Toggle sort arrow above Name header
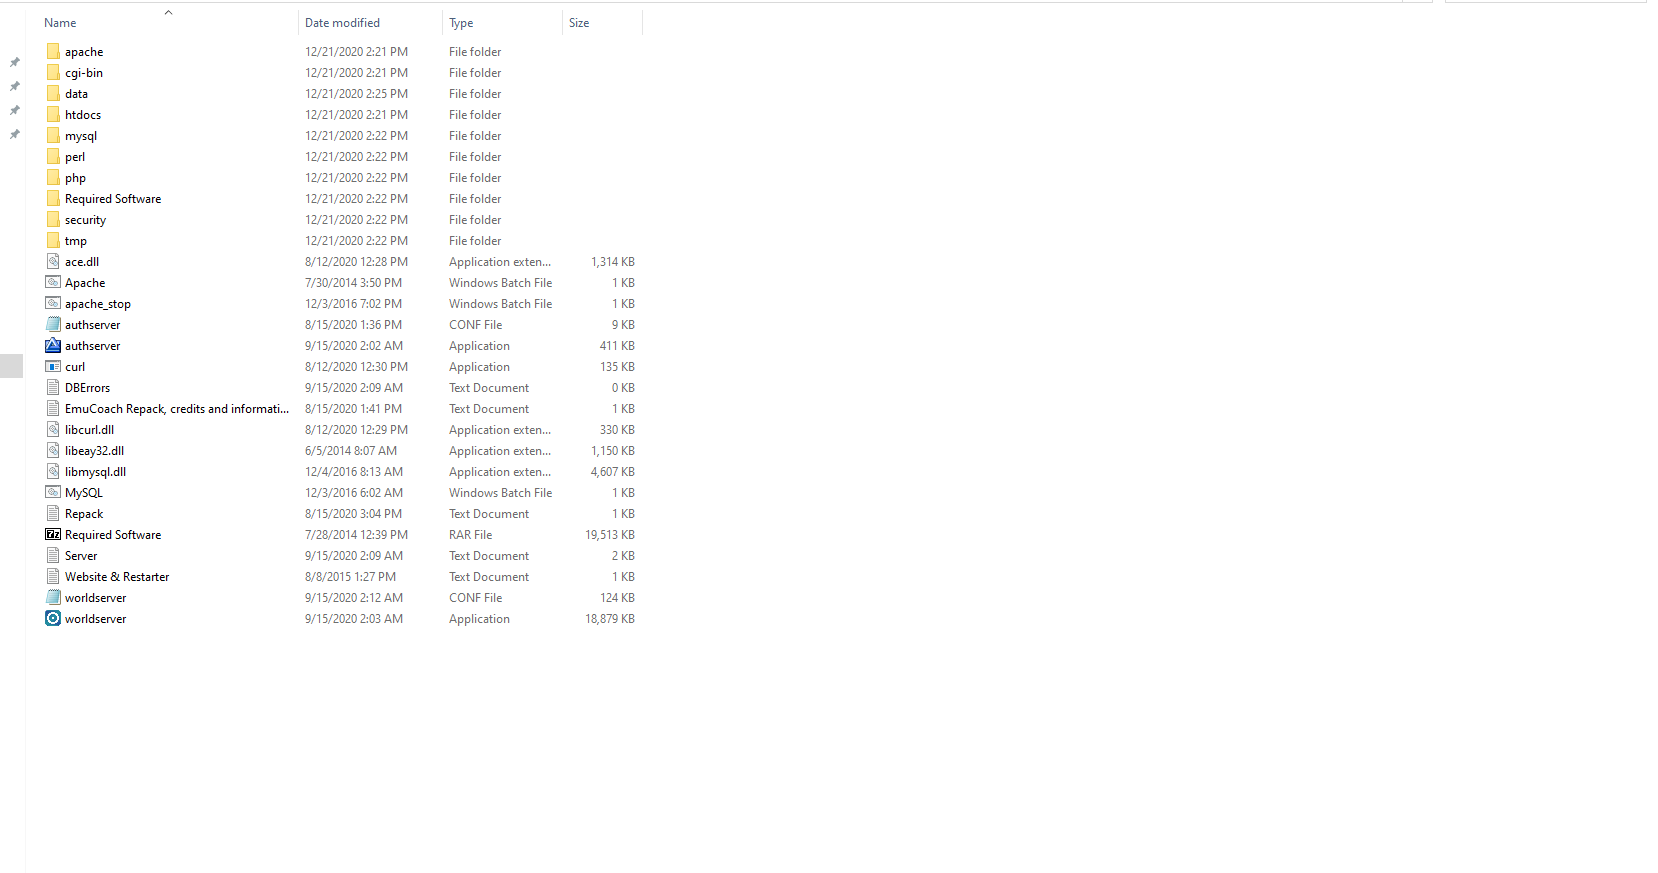 [x=168, y=12]
